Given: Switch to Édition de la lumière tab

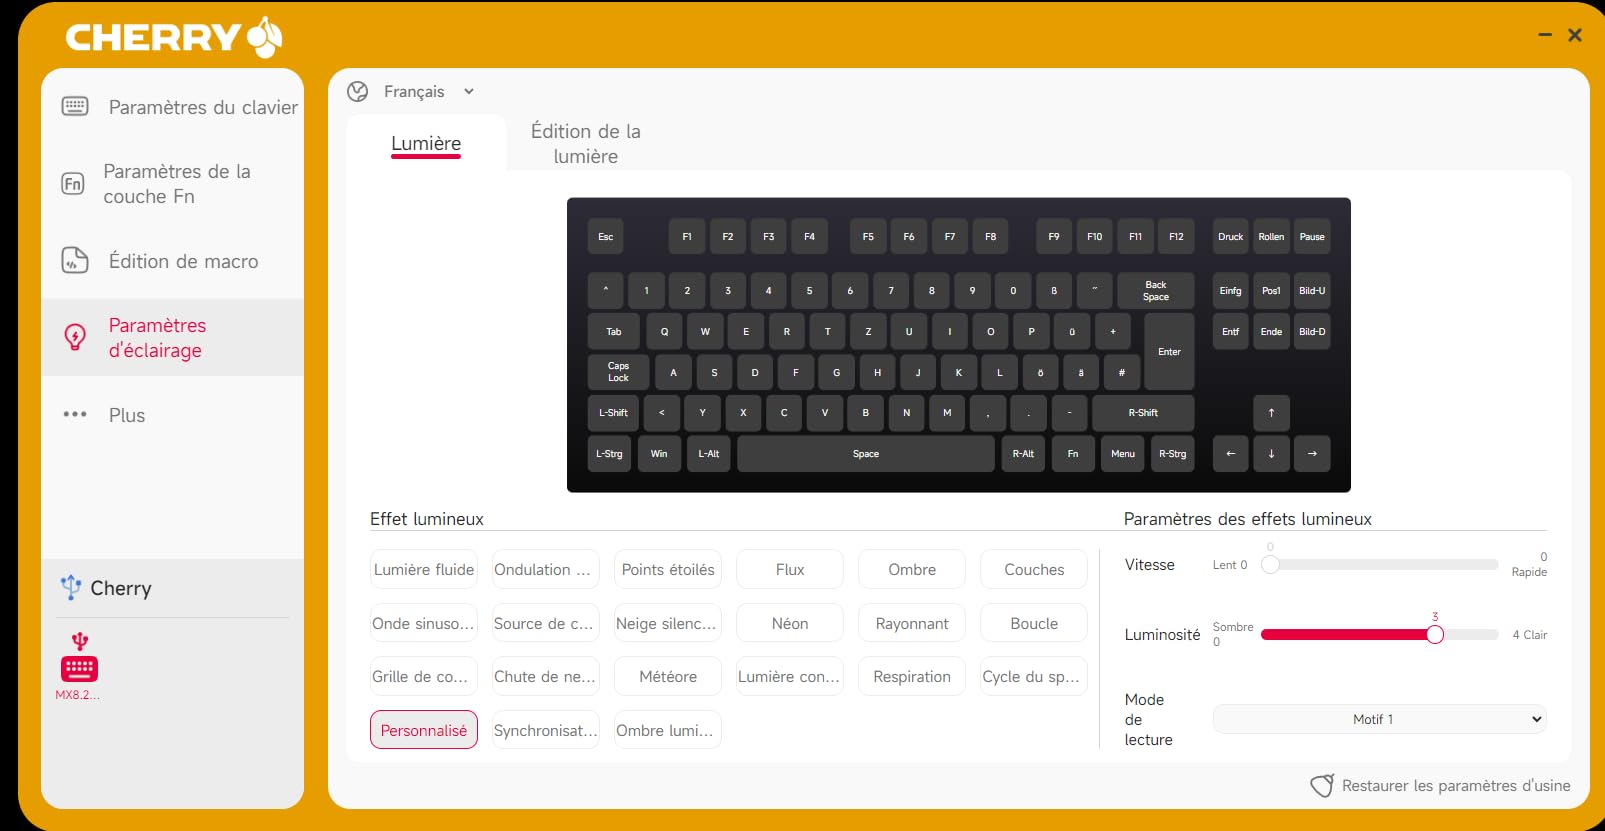Looking at the screenshot, I should 586,144.
